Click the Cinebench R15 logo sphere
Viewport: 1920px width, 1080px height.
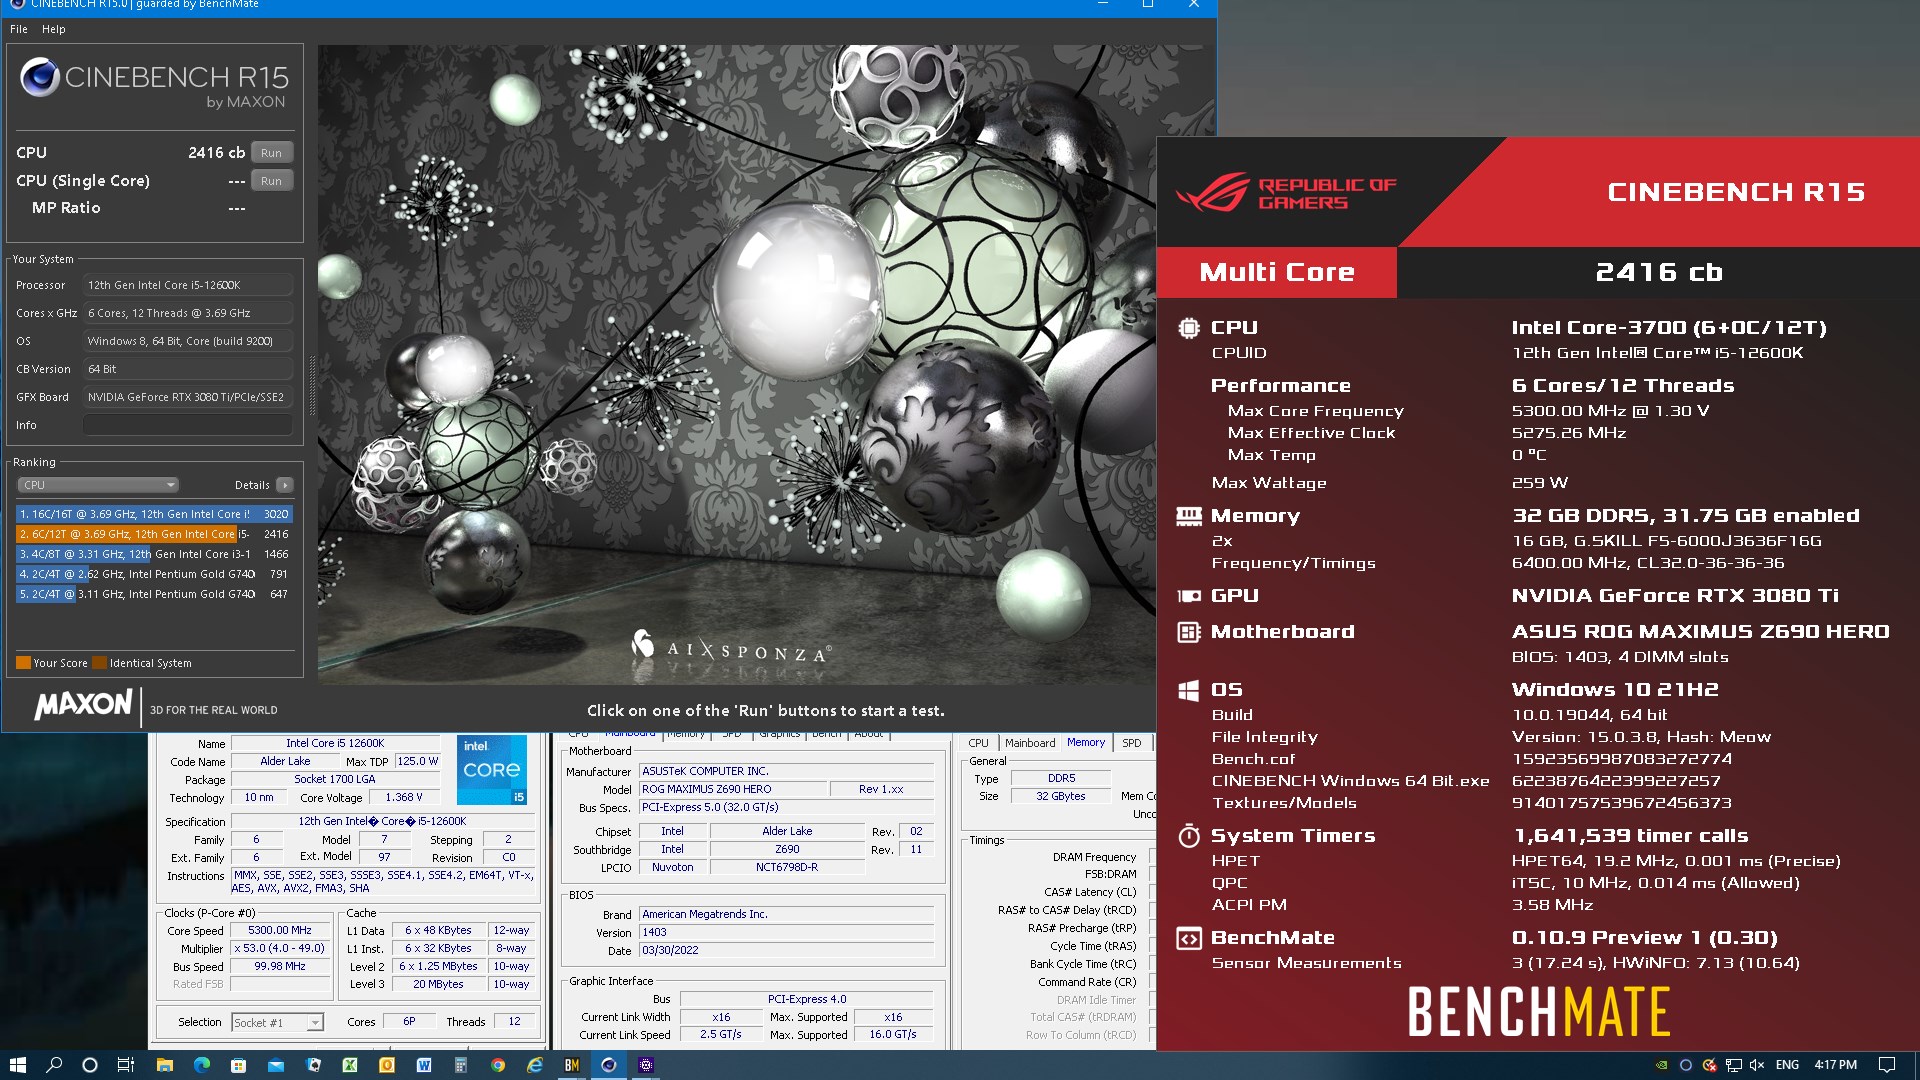point(40,77)
